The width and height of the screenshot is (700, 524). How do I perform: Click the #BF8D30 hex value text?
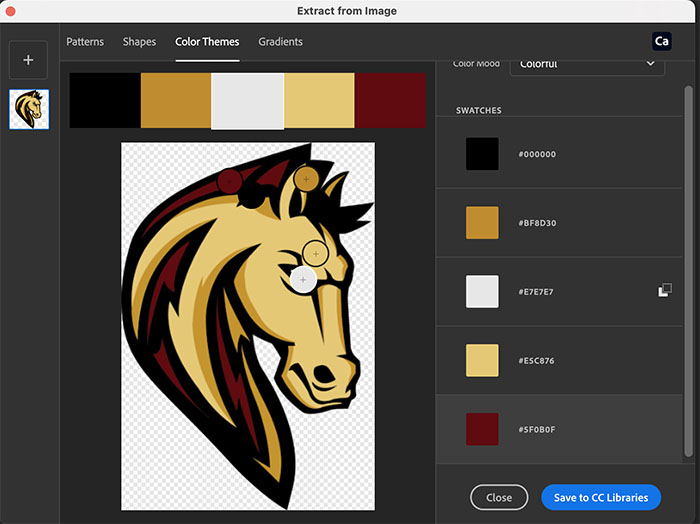[x=537, y=223]
